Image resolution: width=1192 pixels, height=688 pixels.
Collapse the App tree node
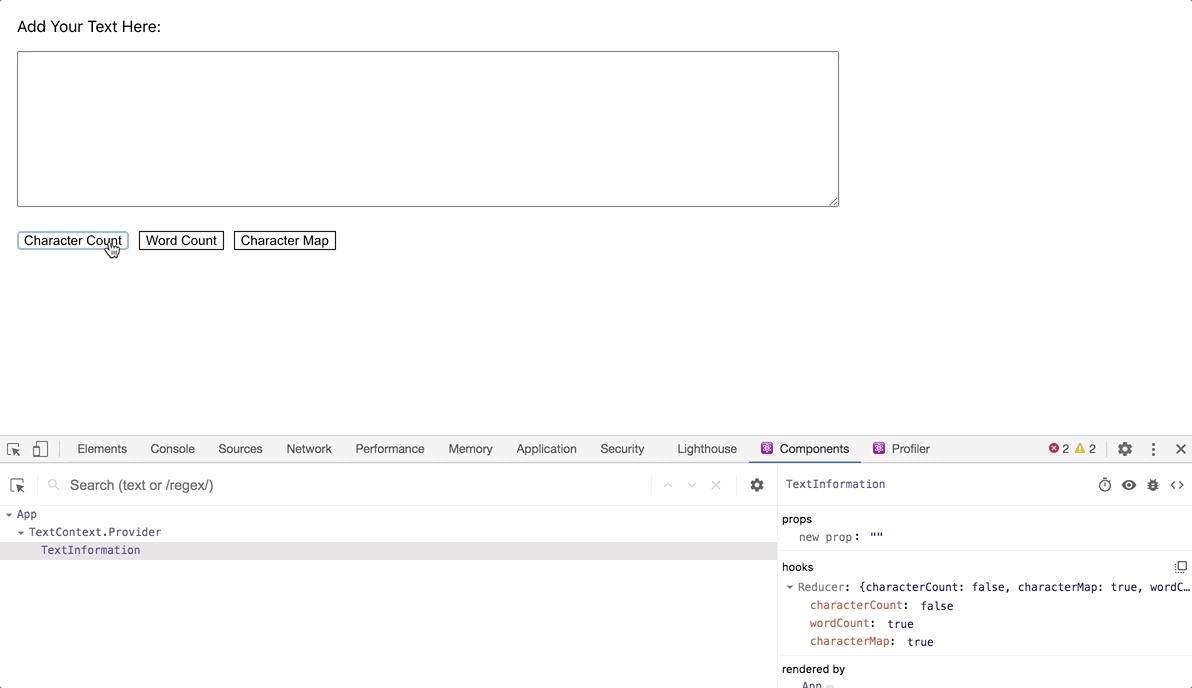[x=9, y=515]
